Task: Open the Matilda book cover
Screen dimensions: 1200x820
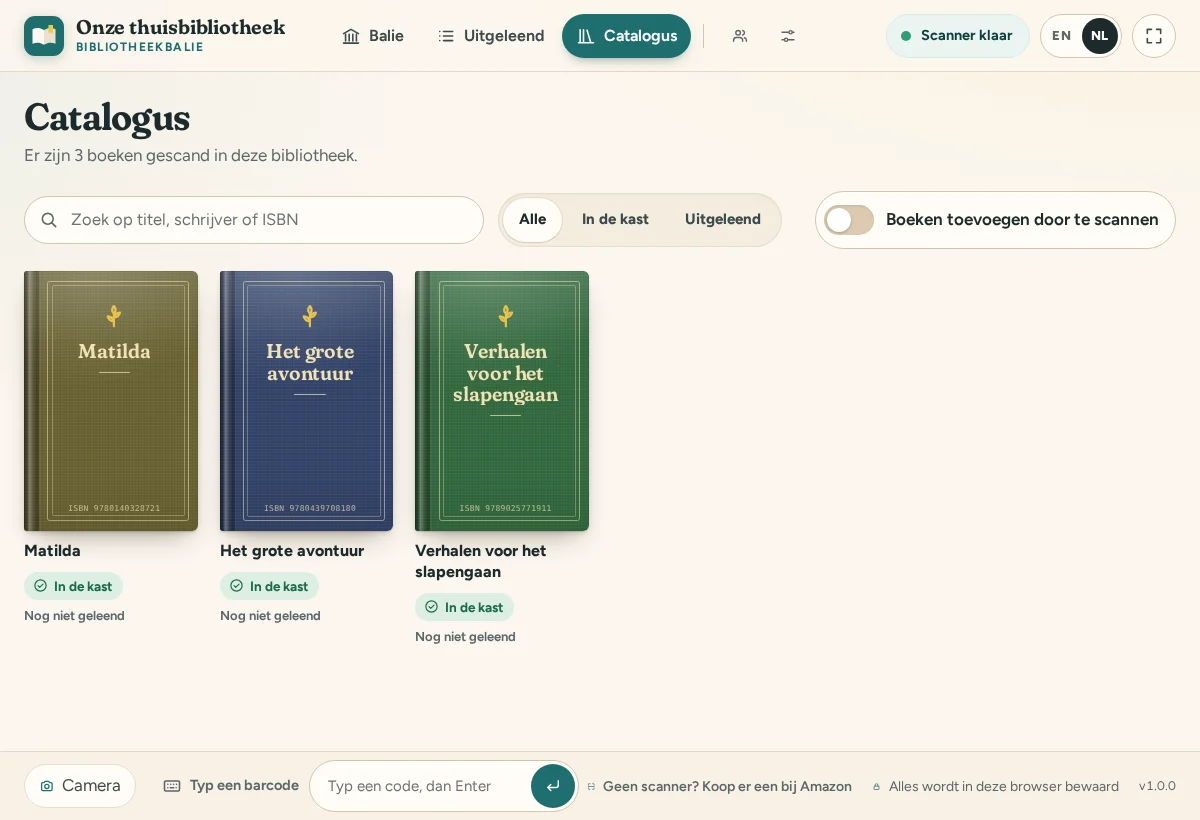Action: pyautogui.click(x=111, y=401)
